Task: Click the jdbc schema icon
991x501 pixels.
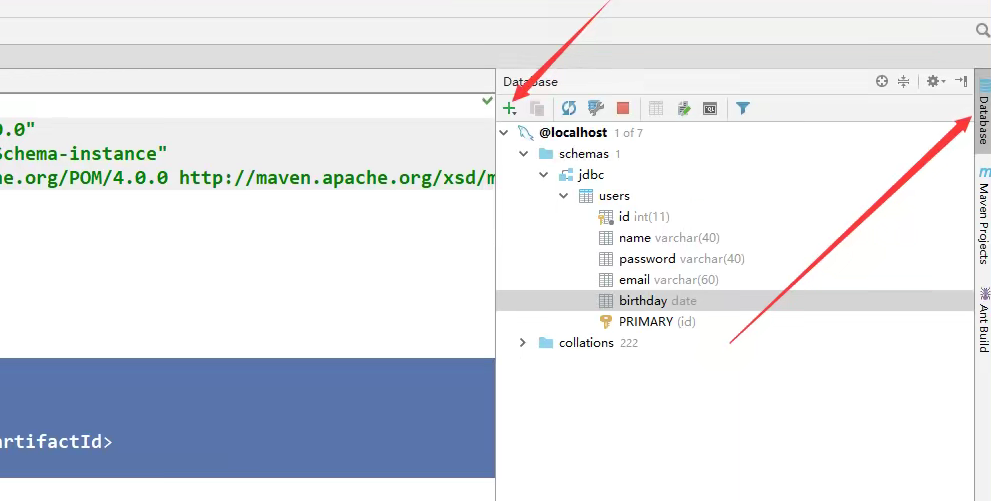Action: click(x=566, y=175)
